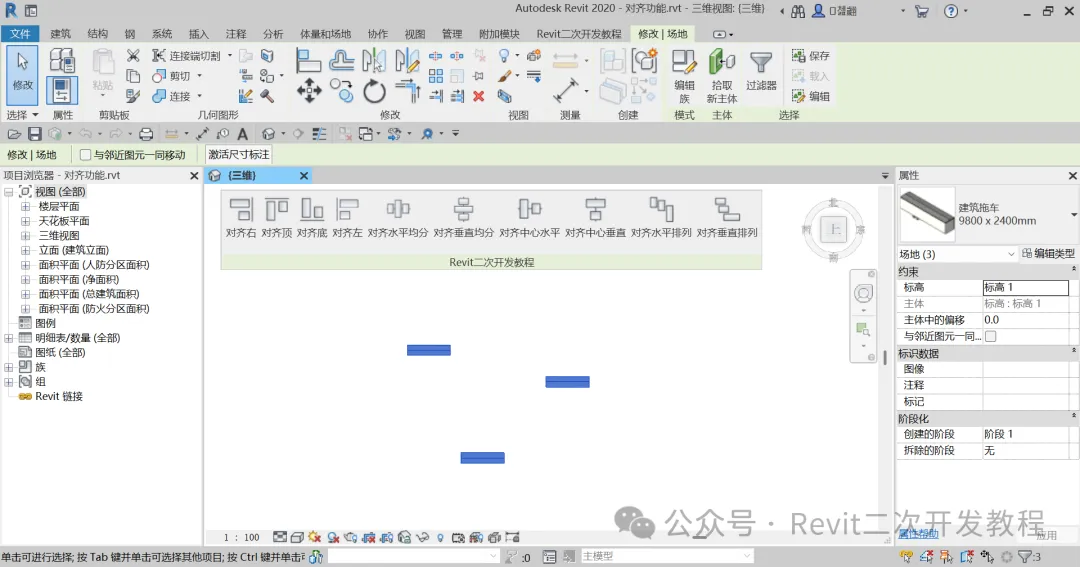
Task: Click the Rotate tool icon
Action: point(374,91)
